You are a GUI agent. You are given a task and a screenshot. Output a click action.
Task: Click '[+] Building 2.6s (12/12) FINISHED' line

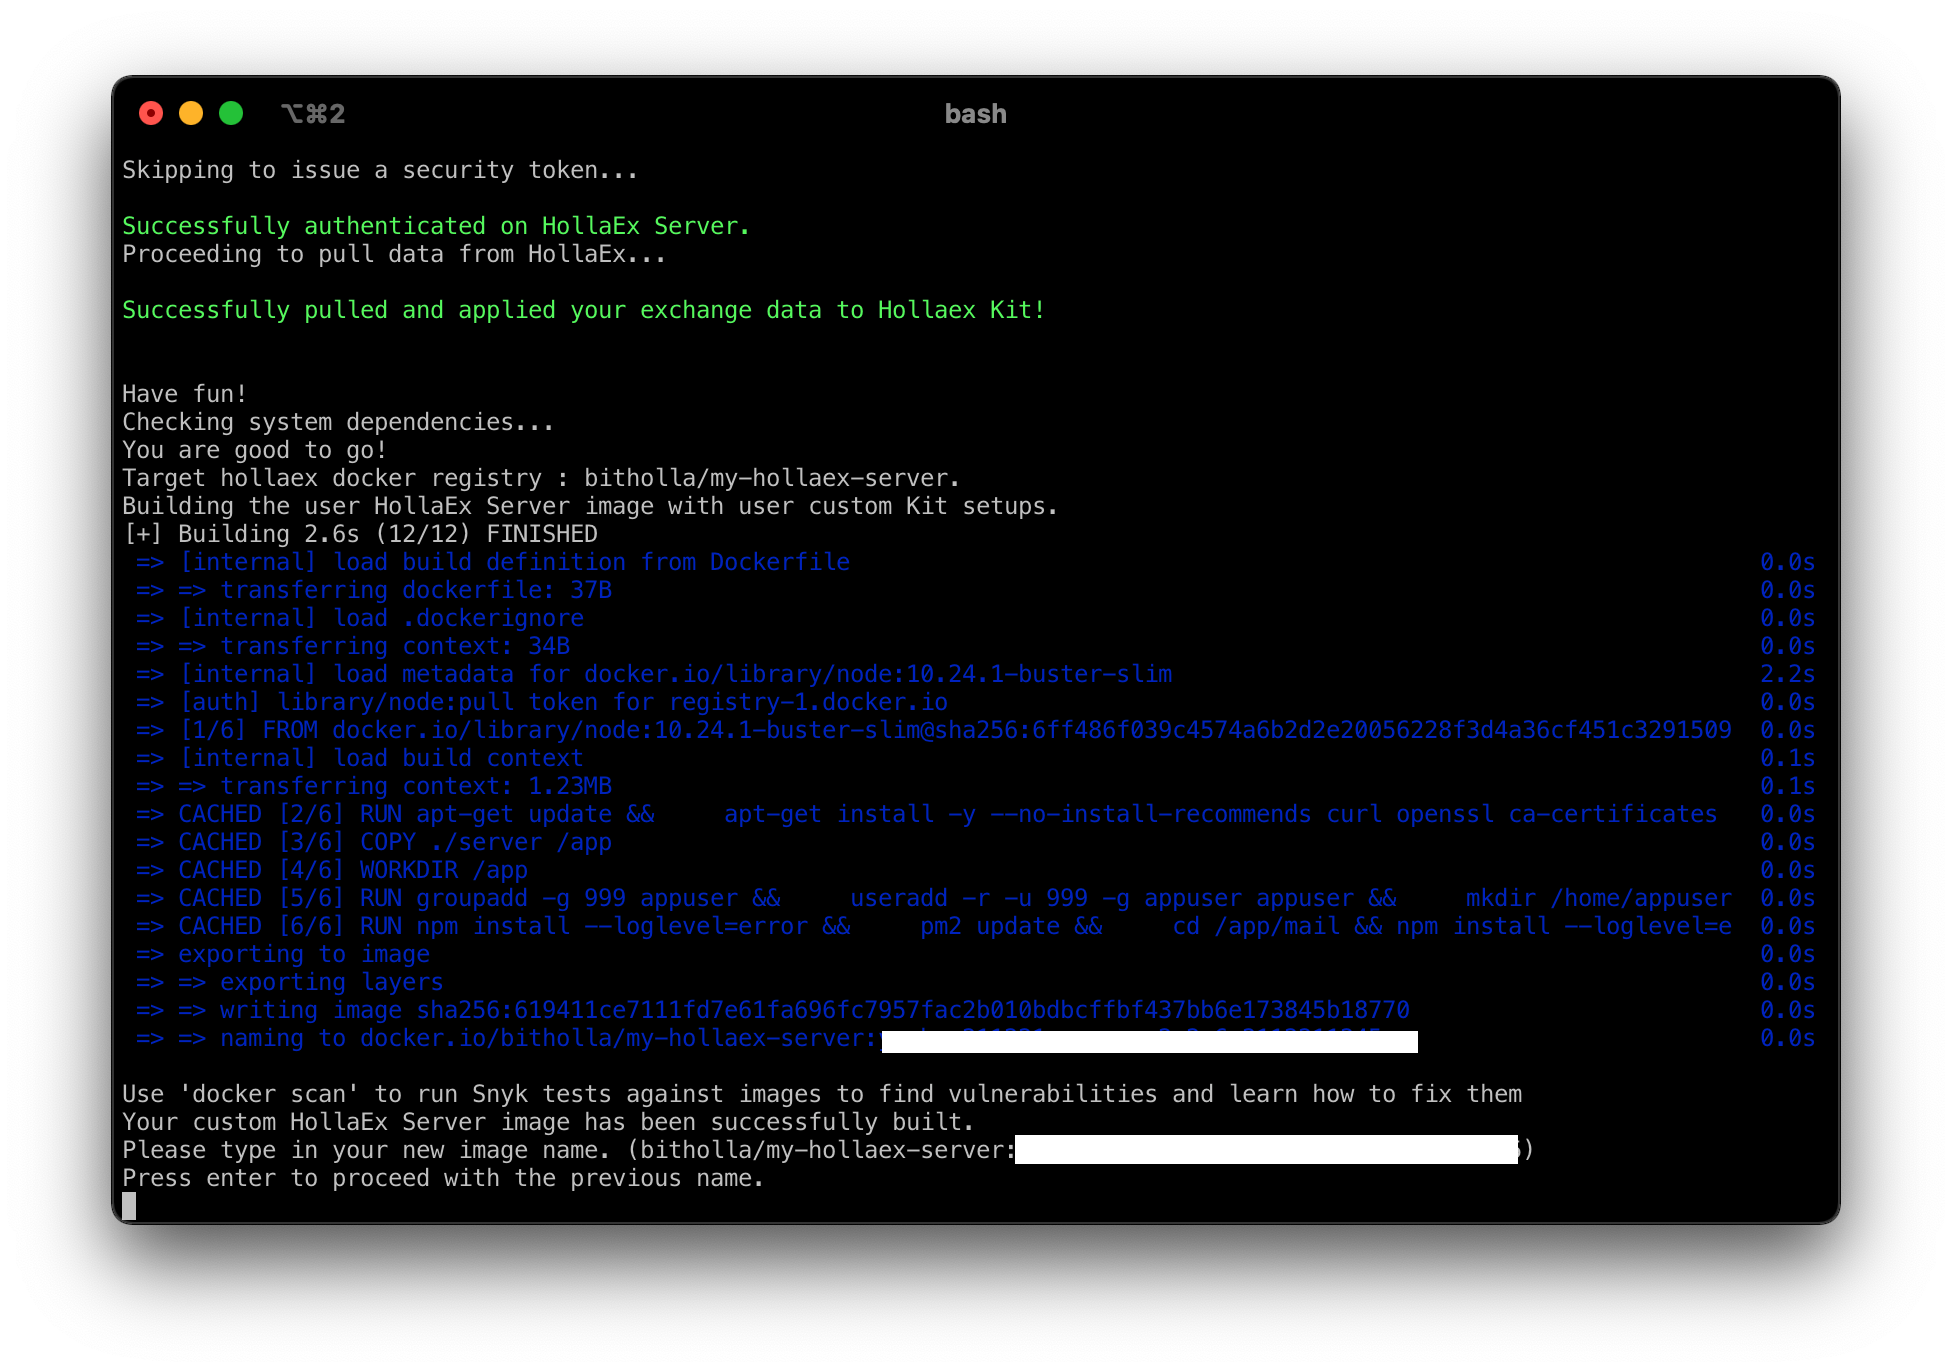pyautogui.click(x=360, y=534)
